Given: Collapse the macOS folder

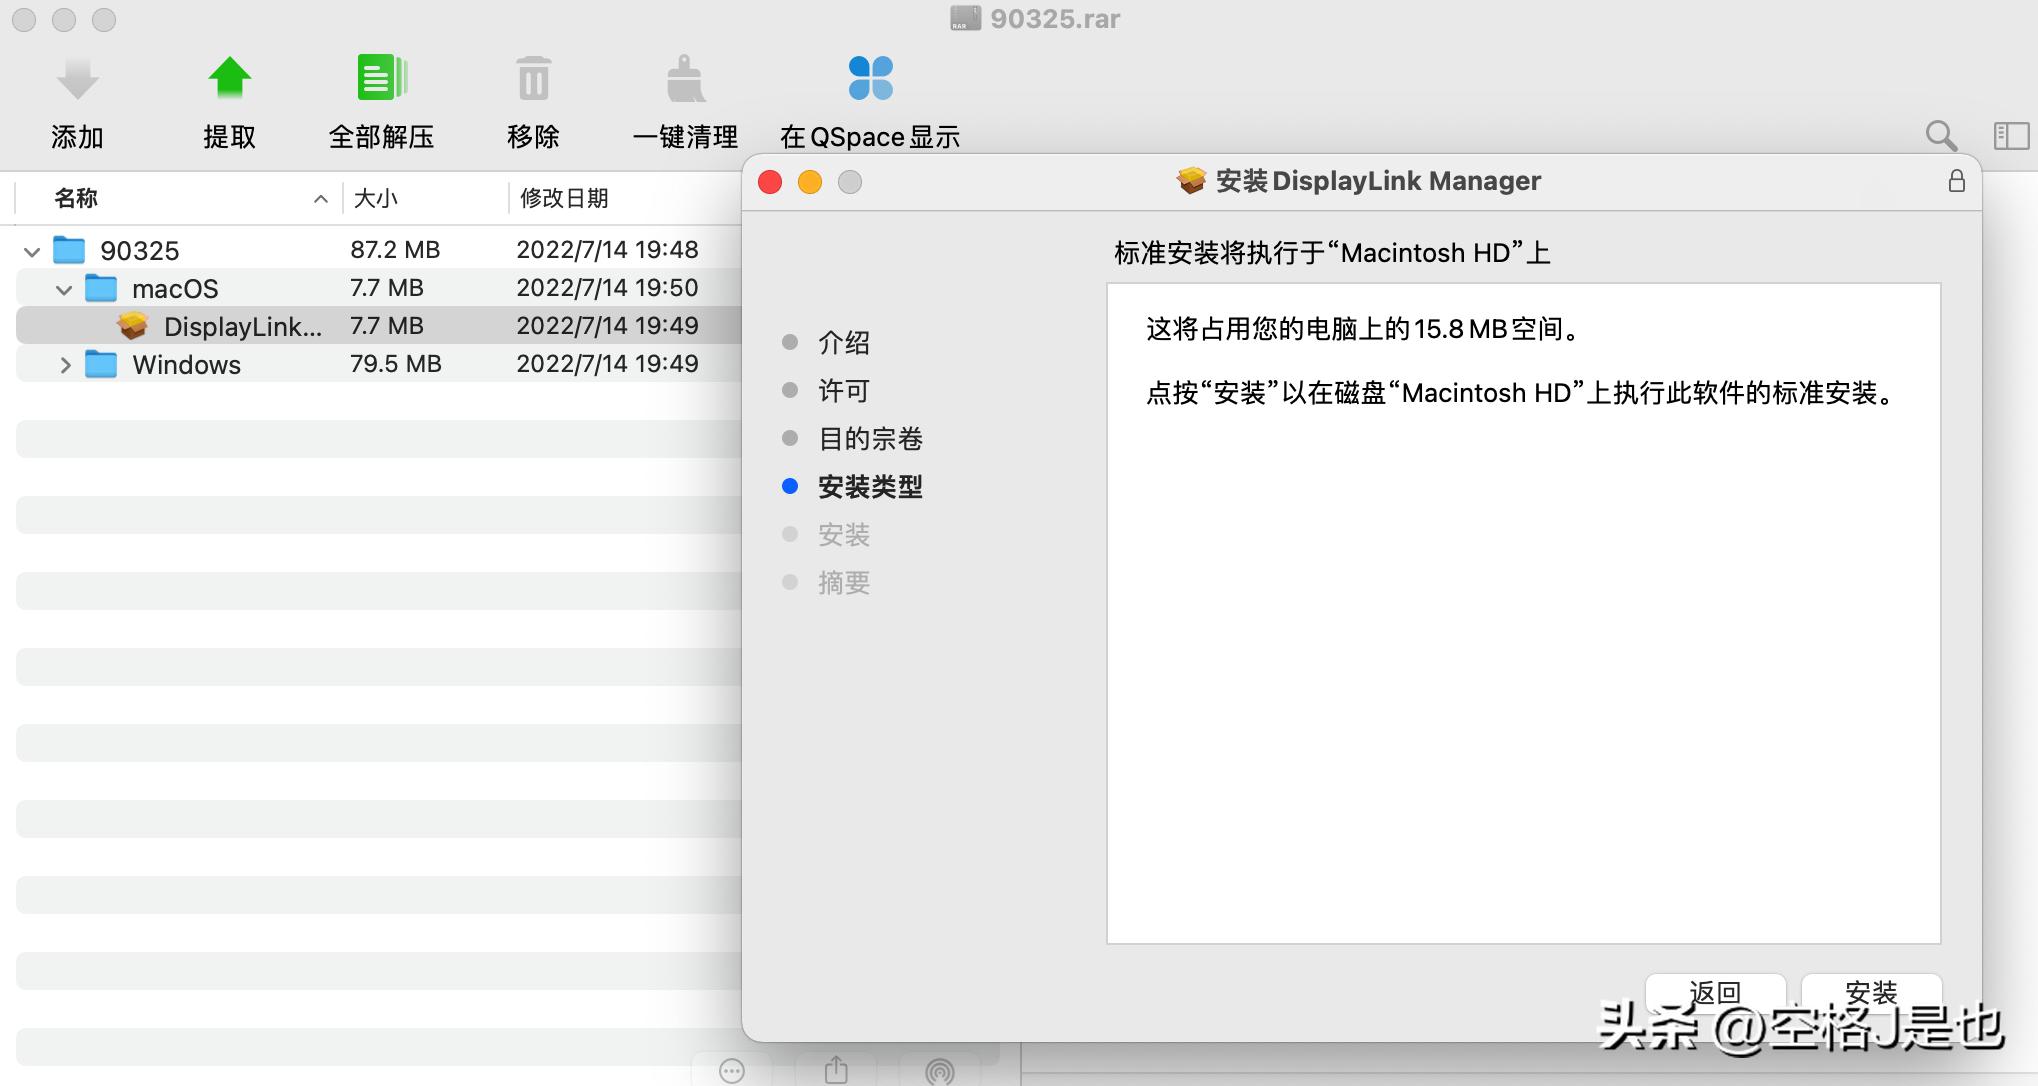Looking at the screenshot, I should click(x=64, y=290).
